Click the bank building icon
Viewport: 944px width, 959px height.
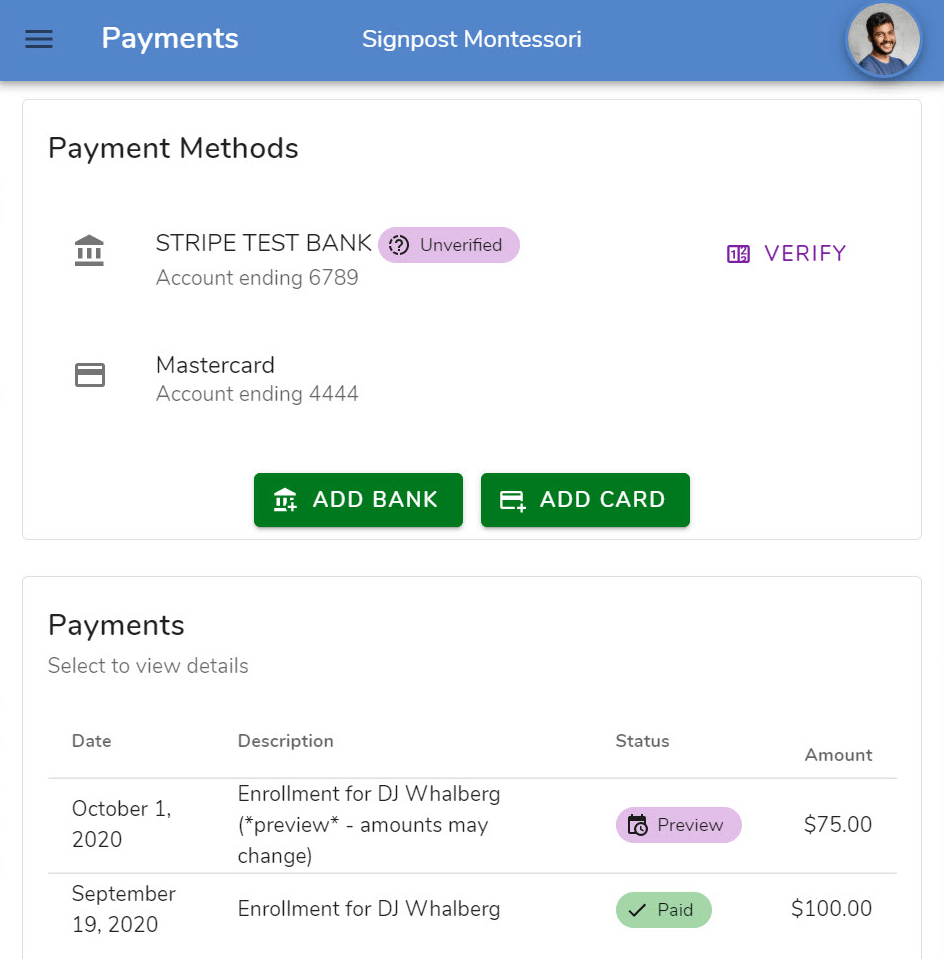90,251
